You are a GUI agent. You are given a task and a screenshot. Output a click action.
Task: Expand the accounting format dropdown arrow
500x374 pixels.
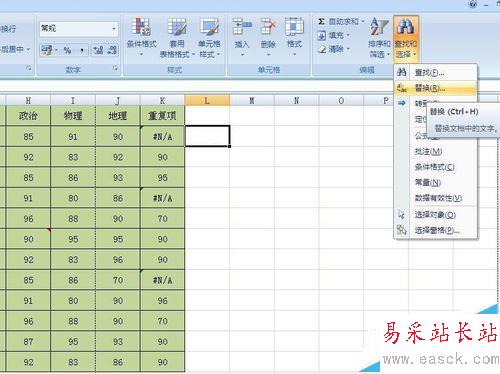56,50
